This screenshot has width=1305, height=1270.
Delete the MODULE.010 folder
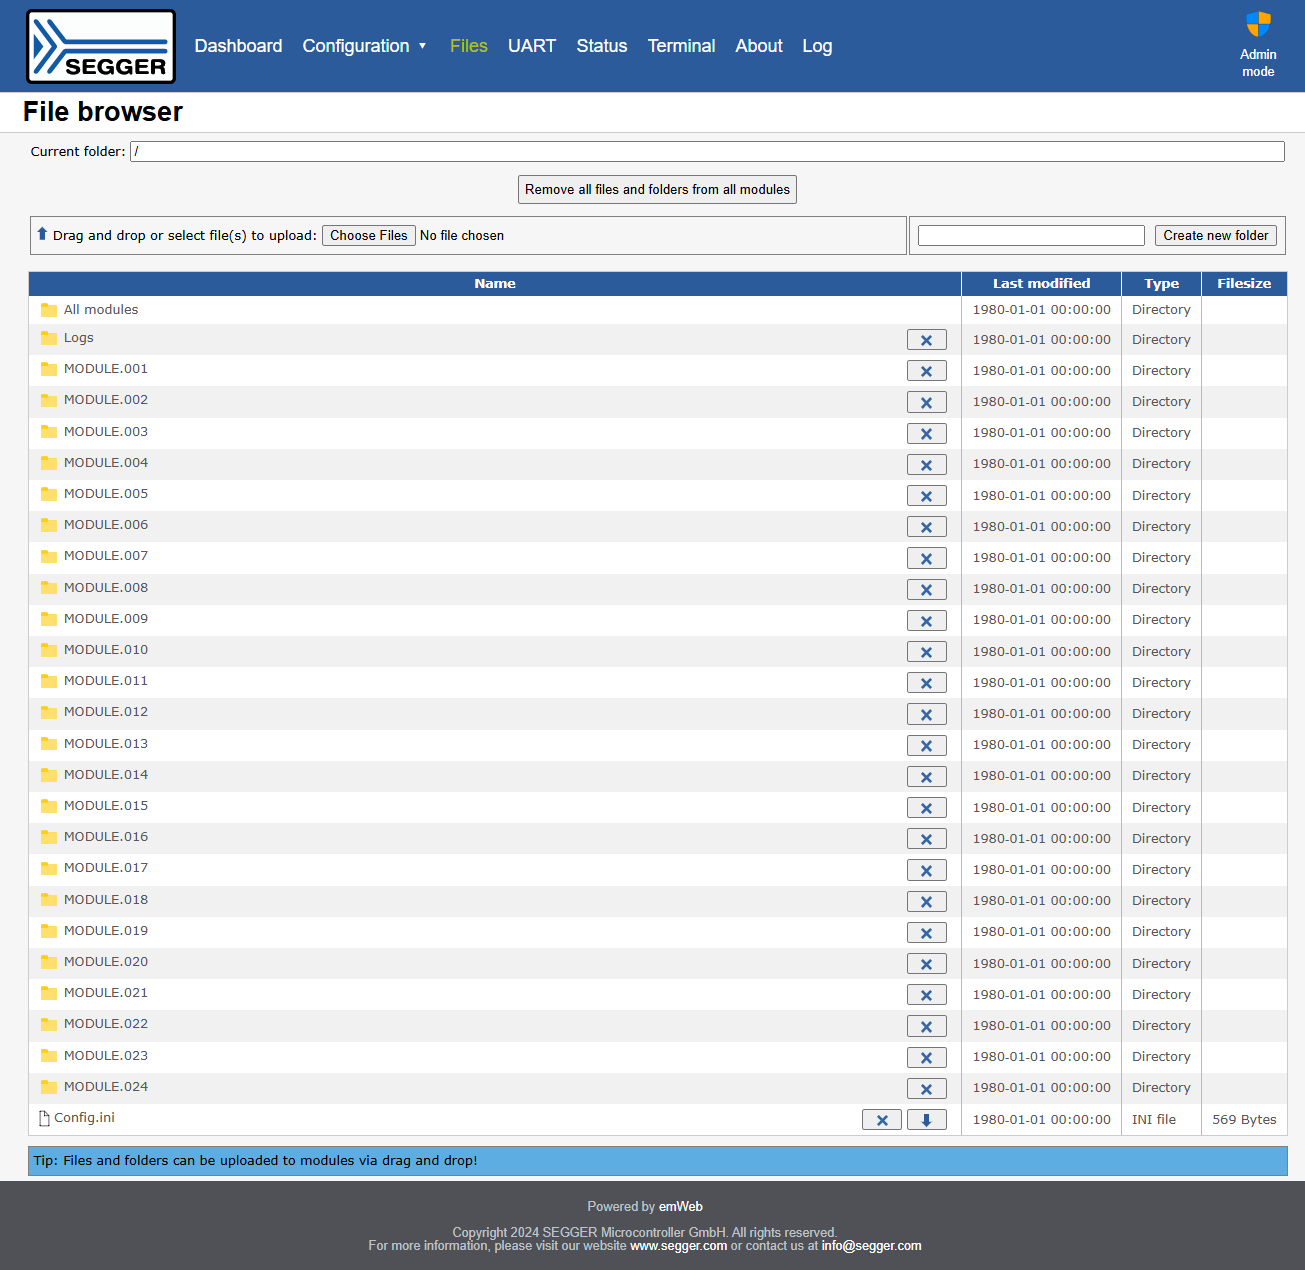[x=926, y=652]
